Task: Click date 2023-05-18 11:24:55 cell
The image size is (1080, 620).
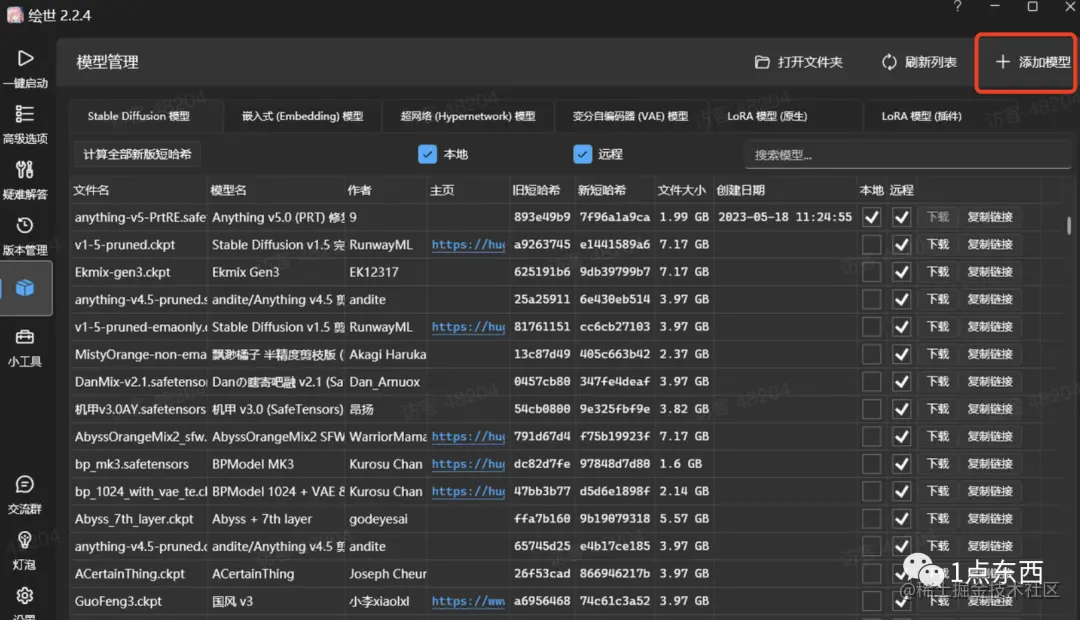Action: [785, 217]
